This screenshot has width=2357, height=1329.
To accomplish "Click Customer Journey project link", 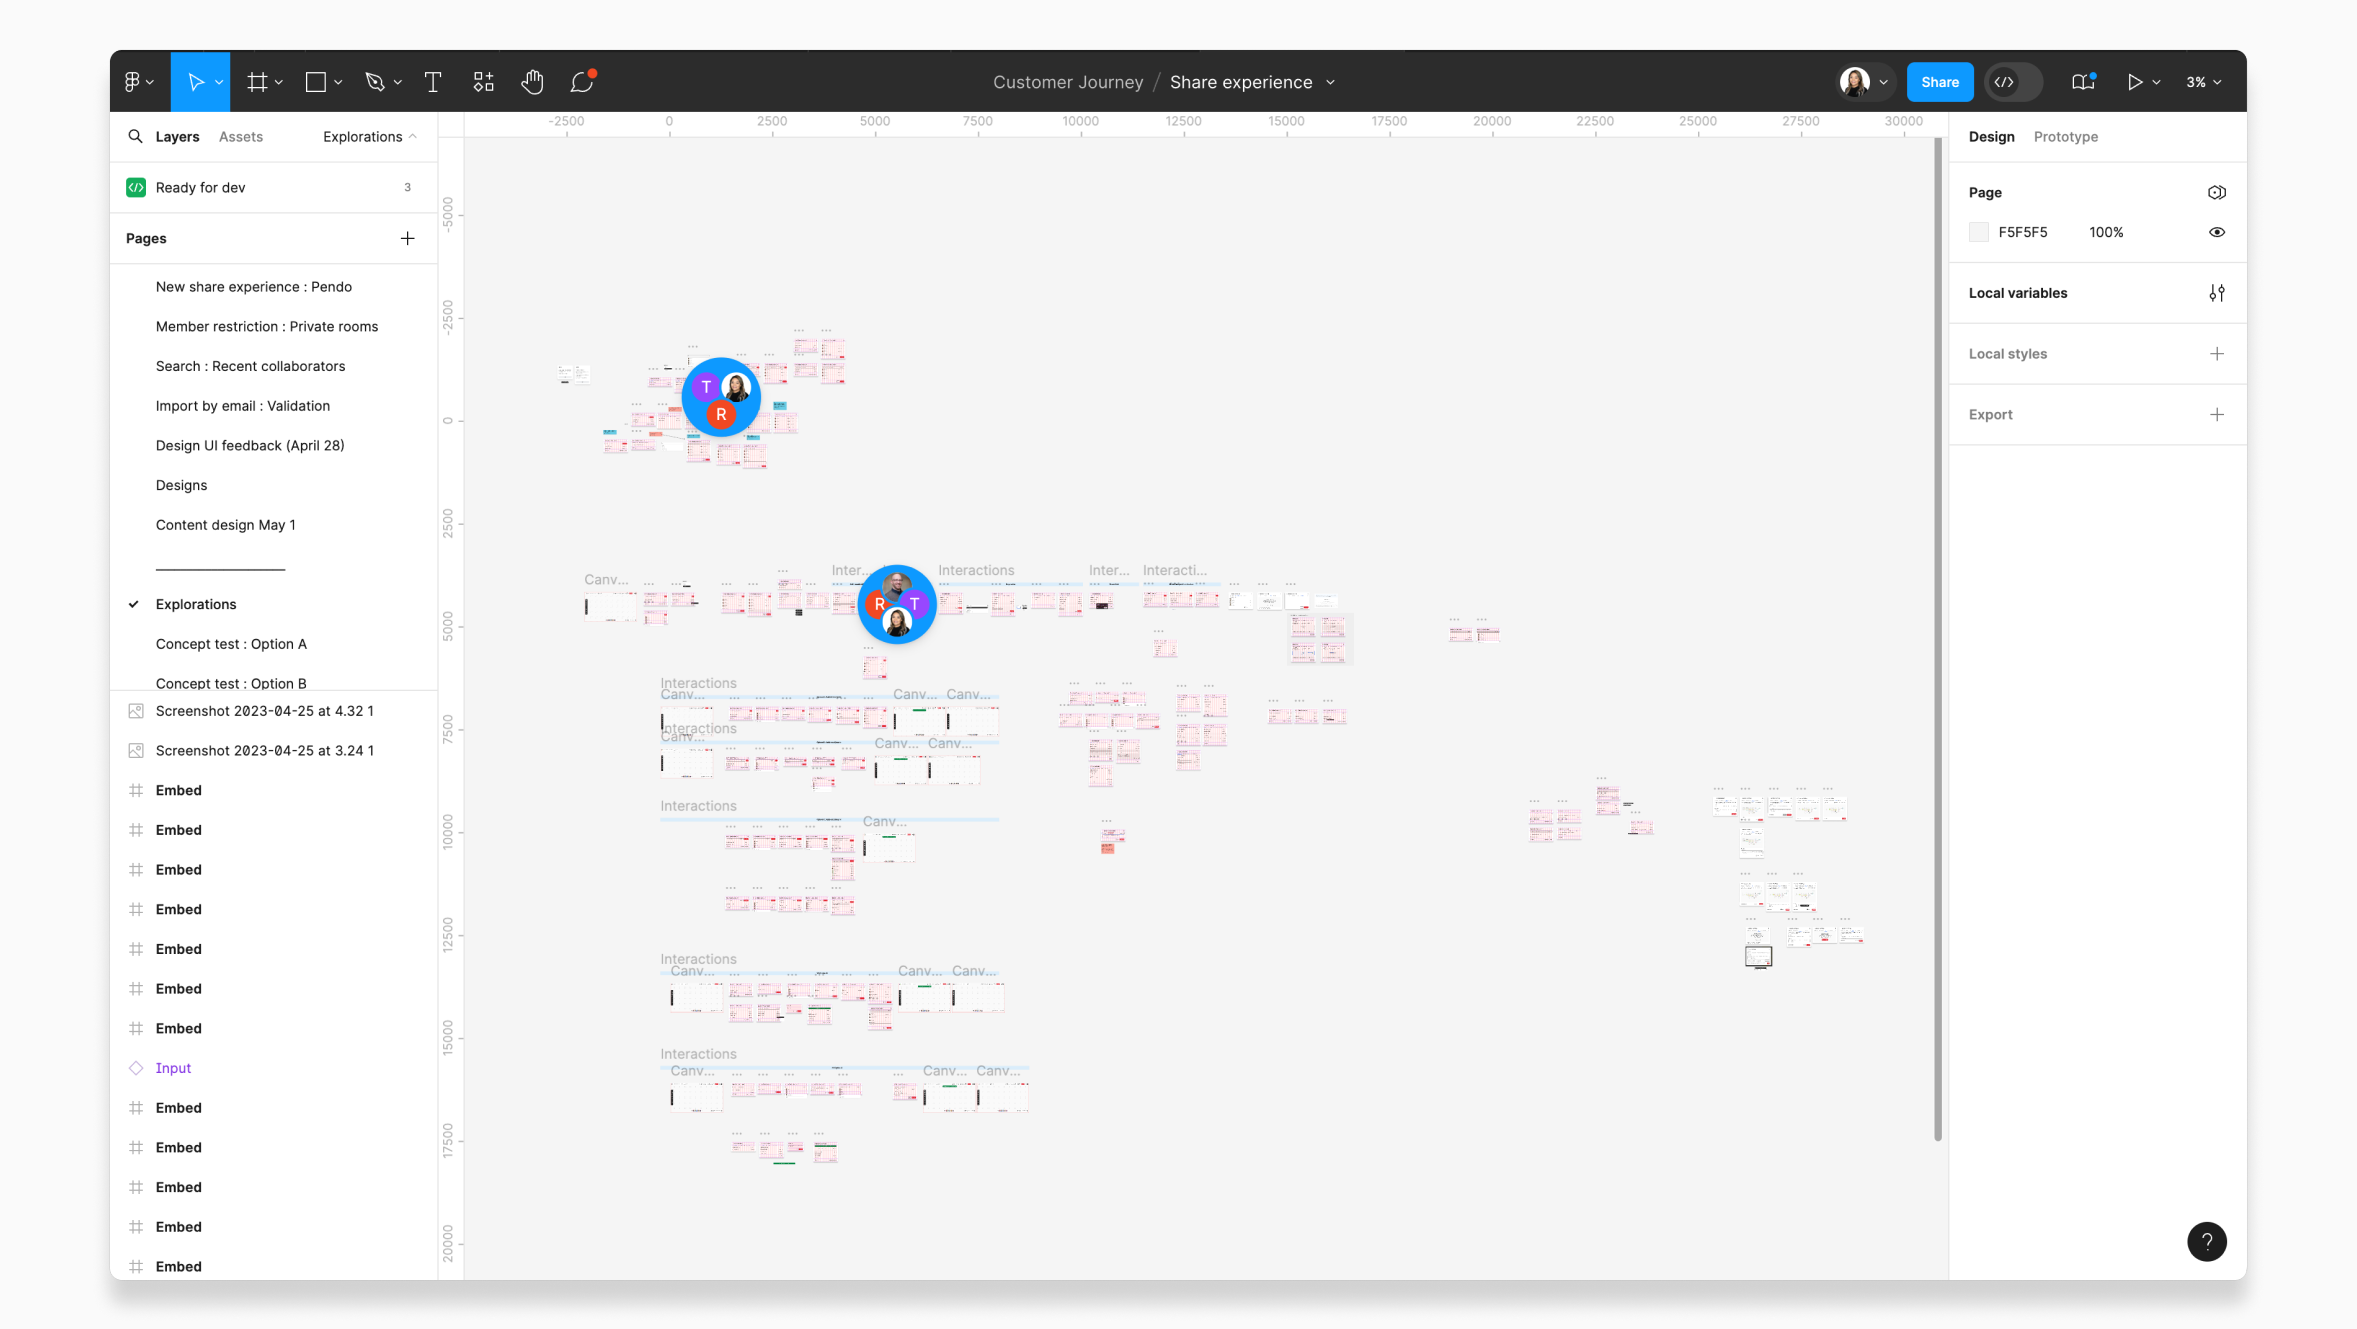I will click(1067, 82).
